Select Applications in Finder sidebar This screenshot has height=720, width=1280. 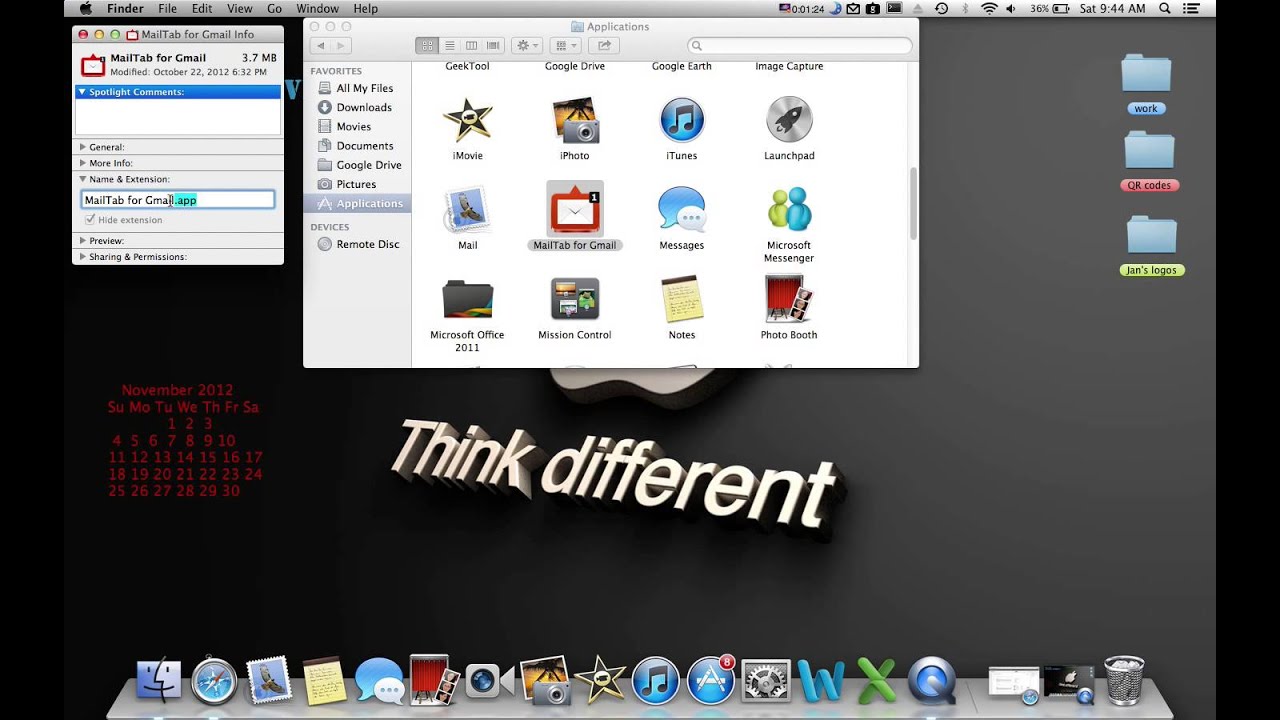356,203
